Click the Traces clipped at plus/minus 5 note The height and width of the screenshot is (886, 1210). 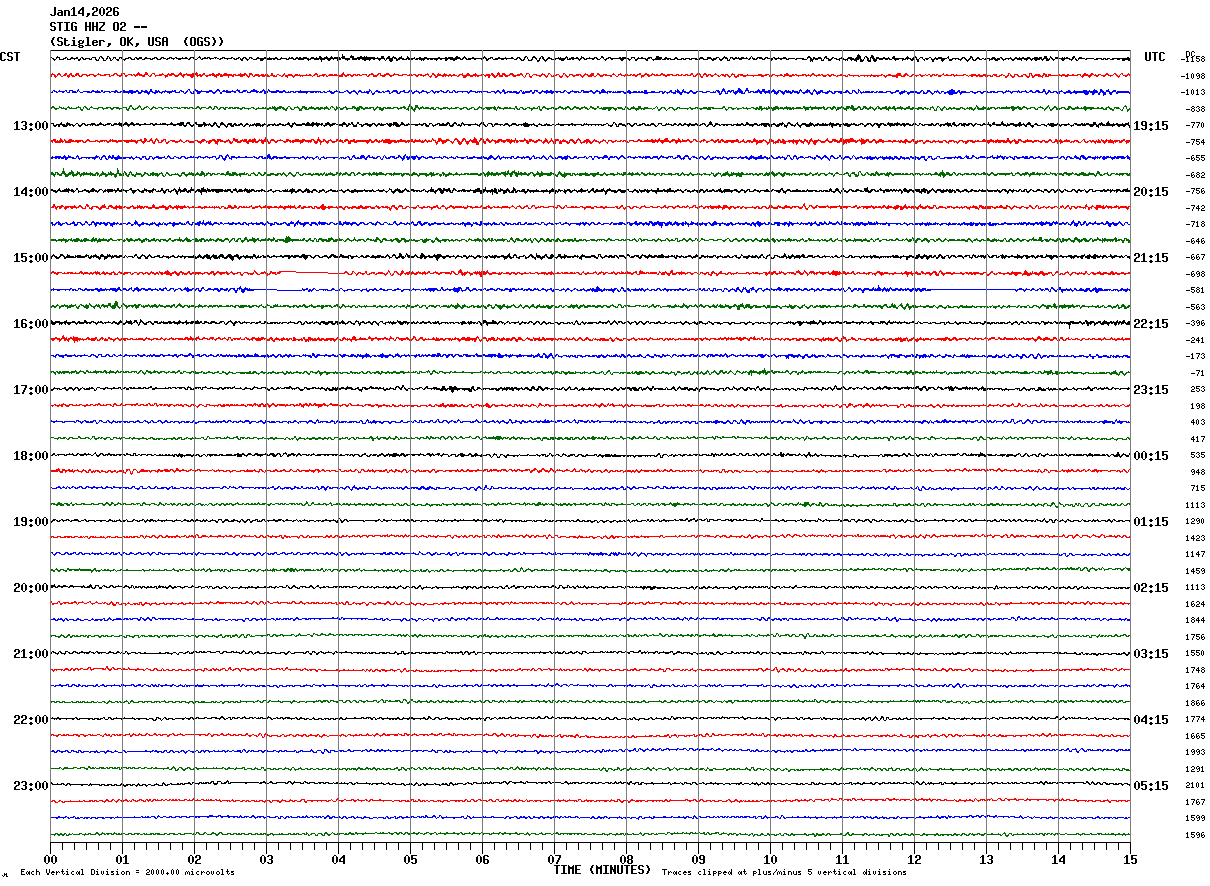784,872
